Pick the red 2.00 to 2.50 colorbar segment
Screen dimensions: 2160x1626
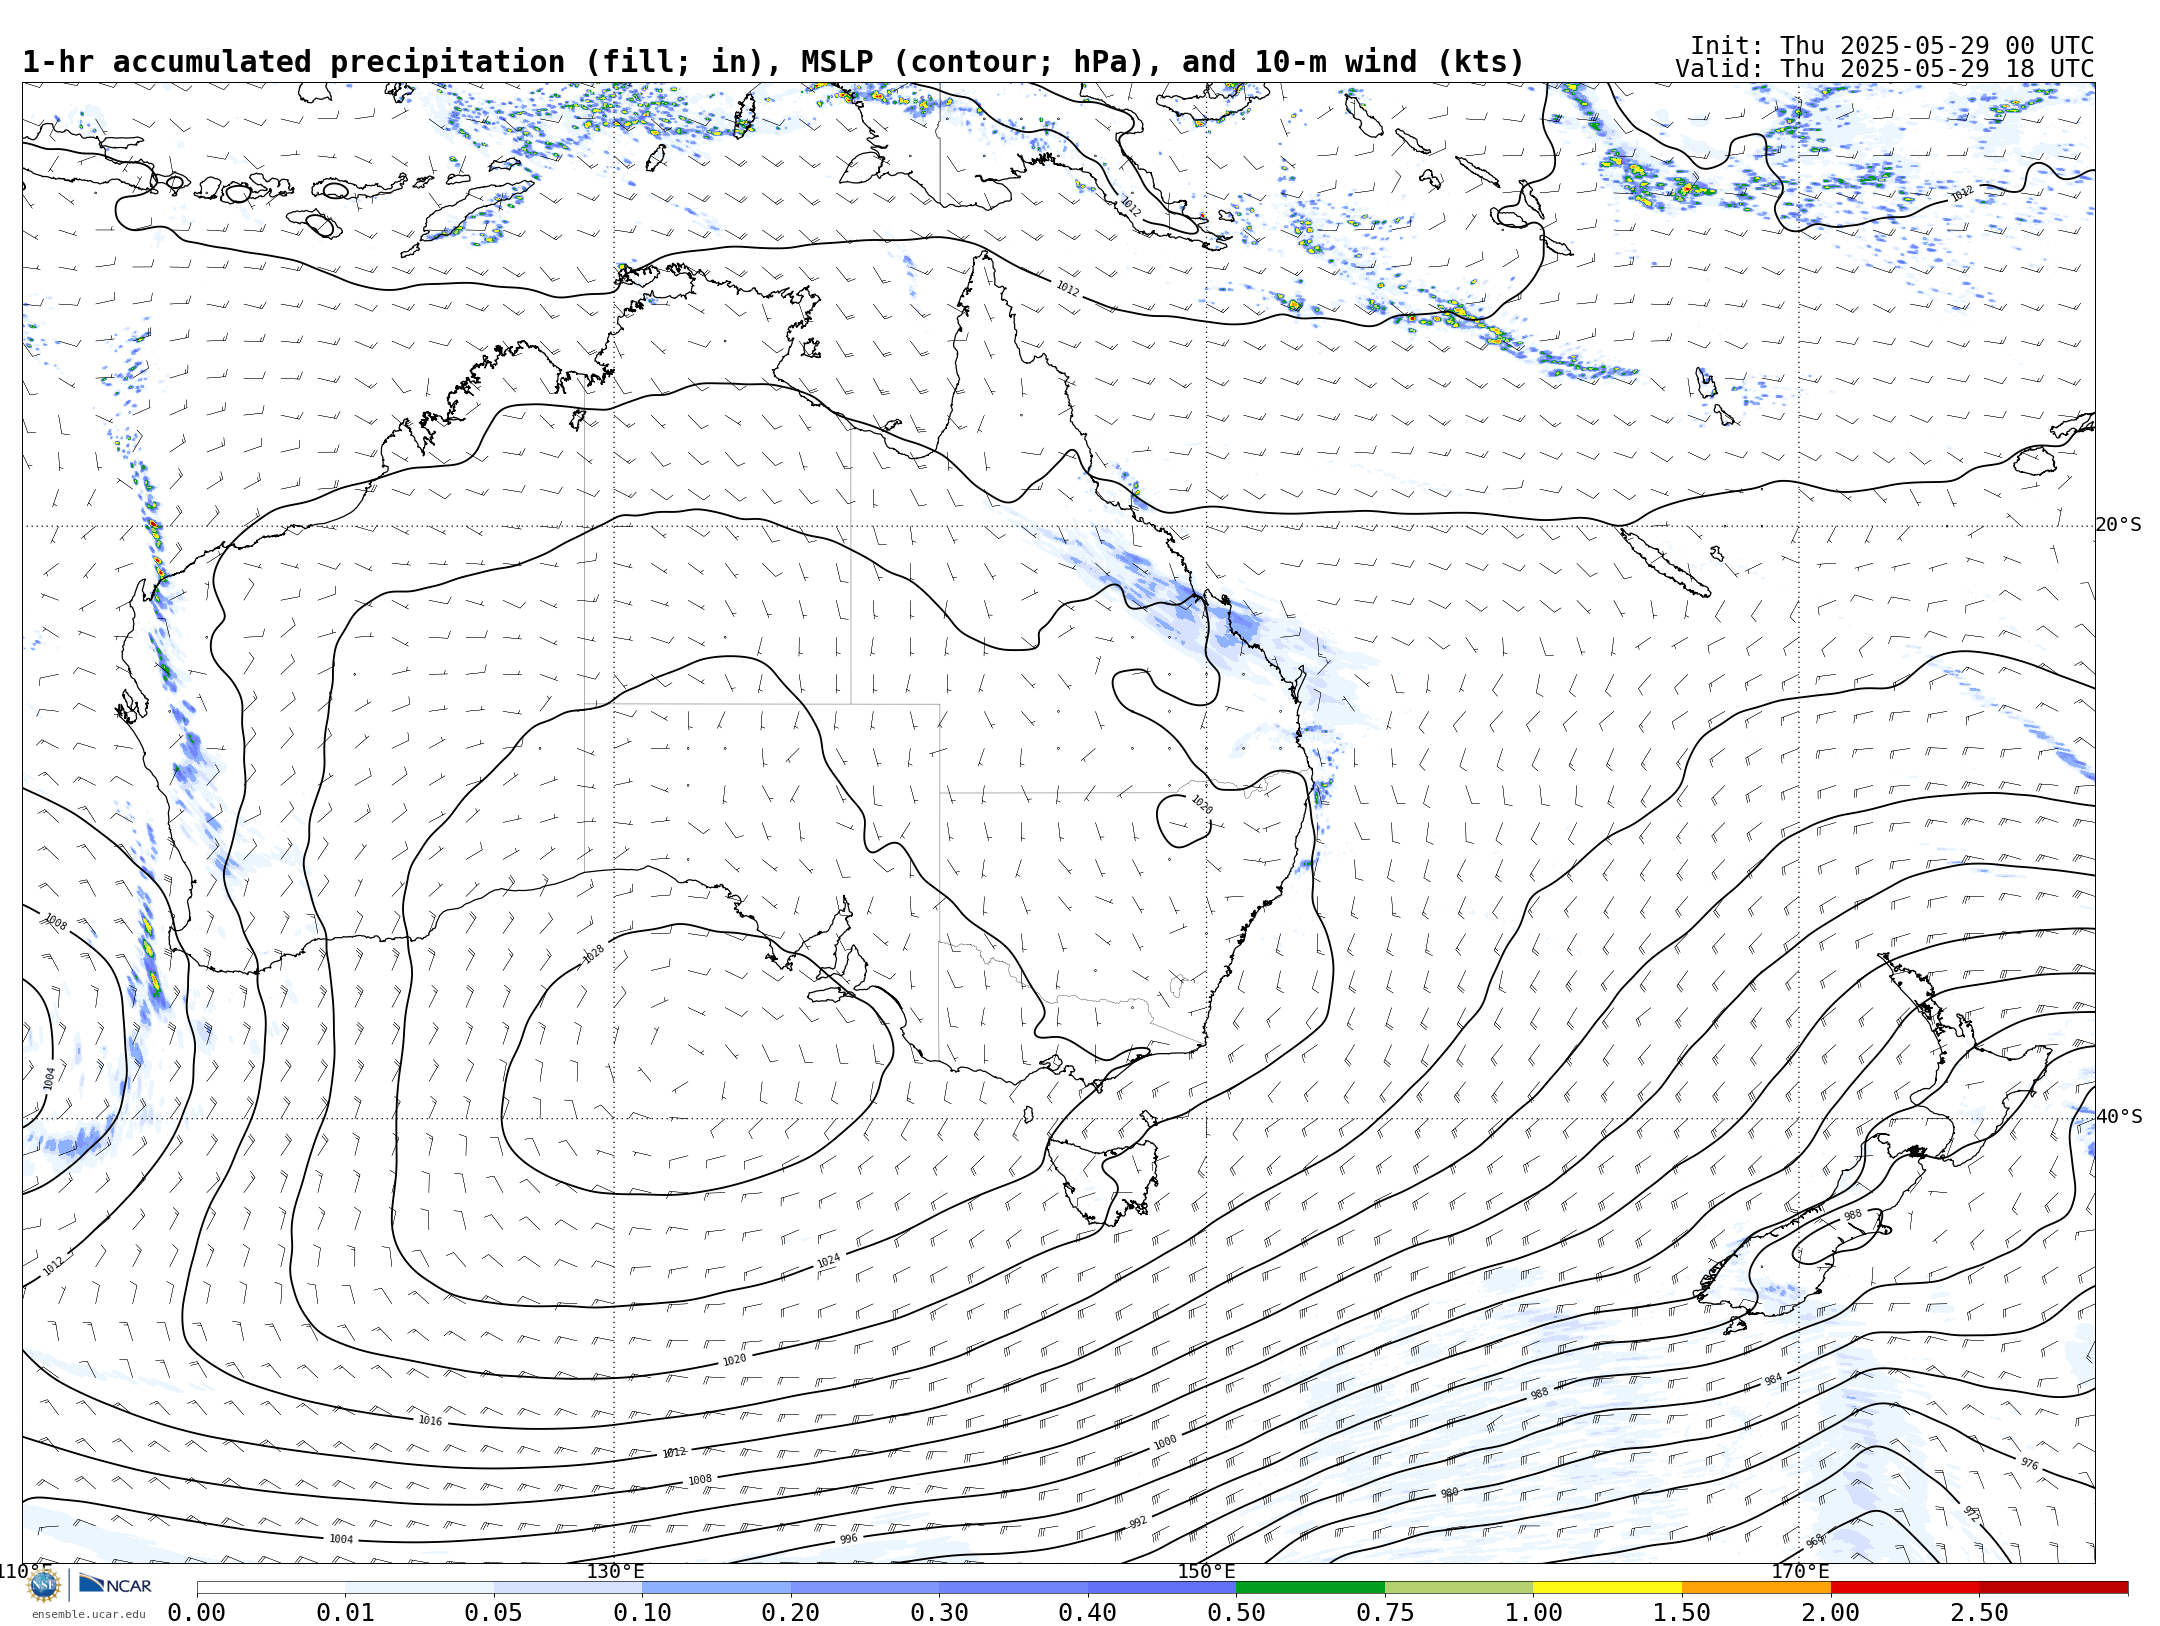click(1905, 1588)
